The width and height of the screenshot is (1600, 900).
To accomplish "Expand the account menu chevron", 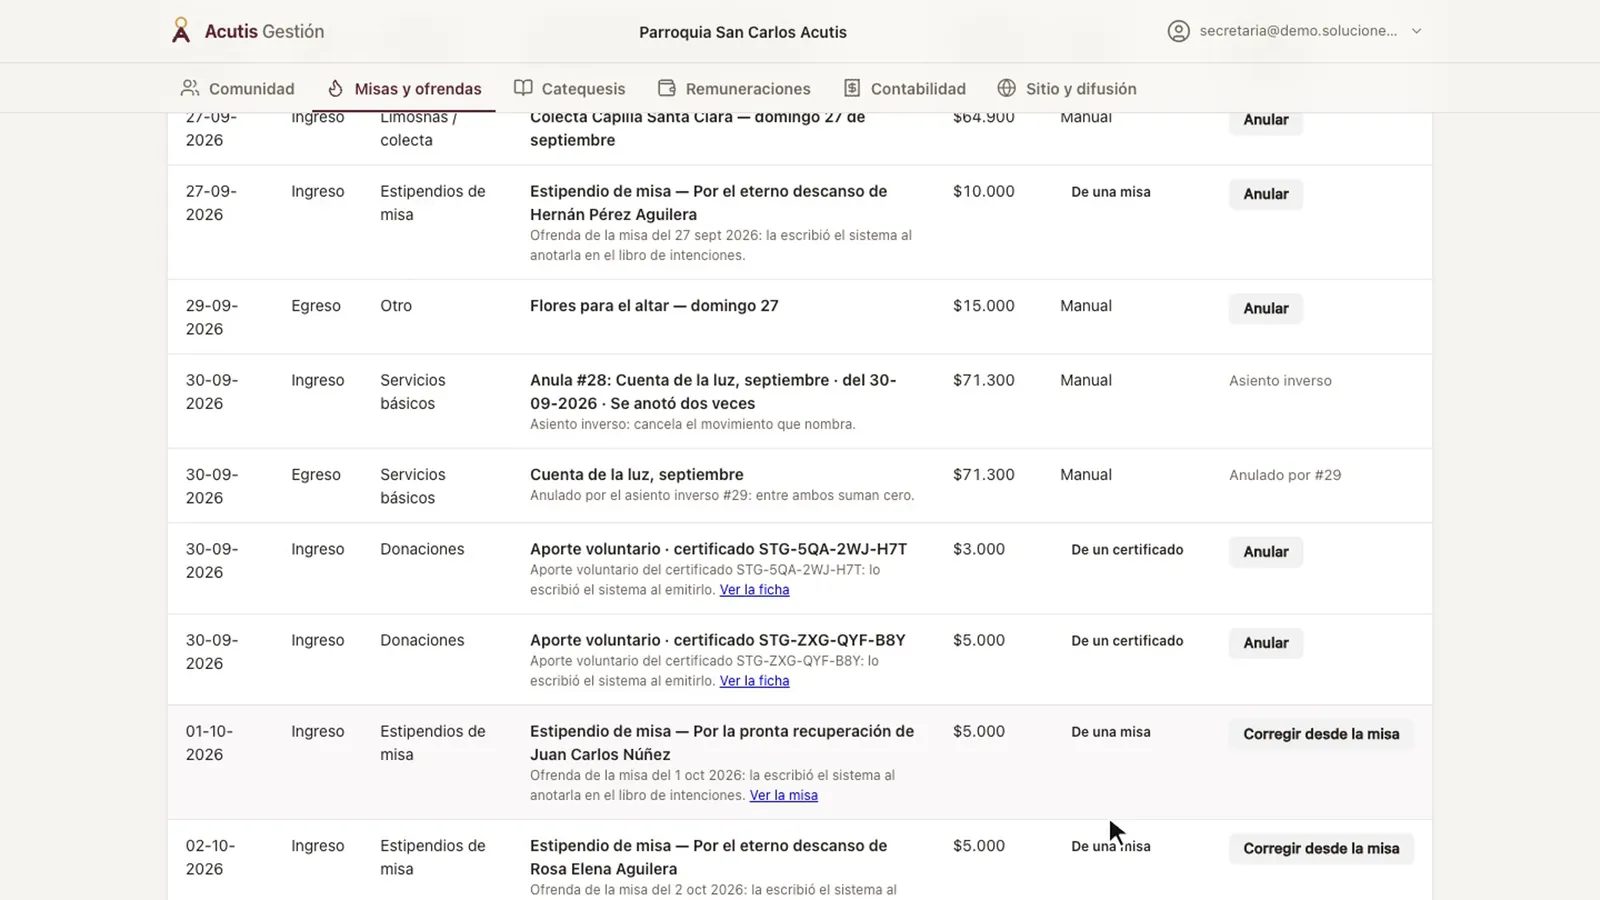I will (x=1416, y=31).
